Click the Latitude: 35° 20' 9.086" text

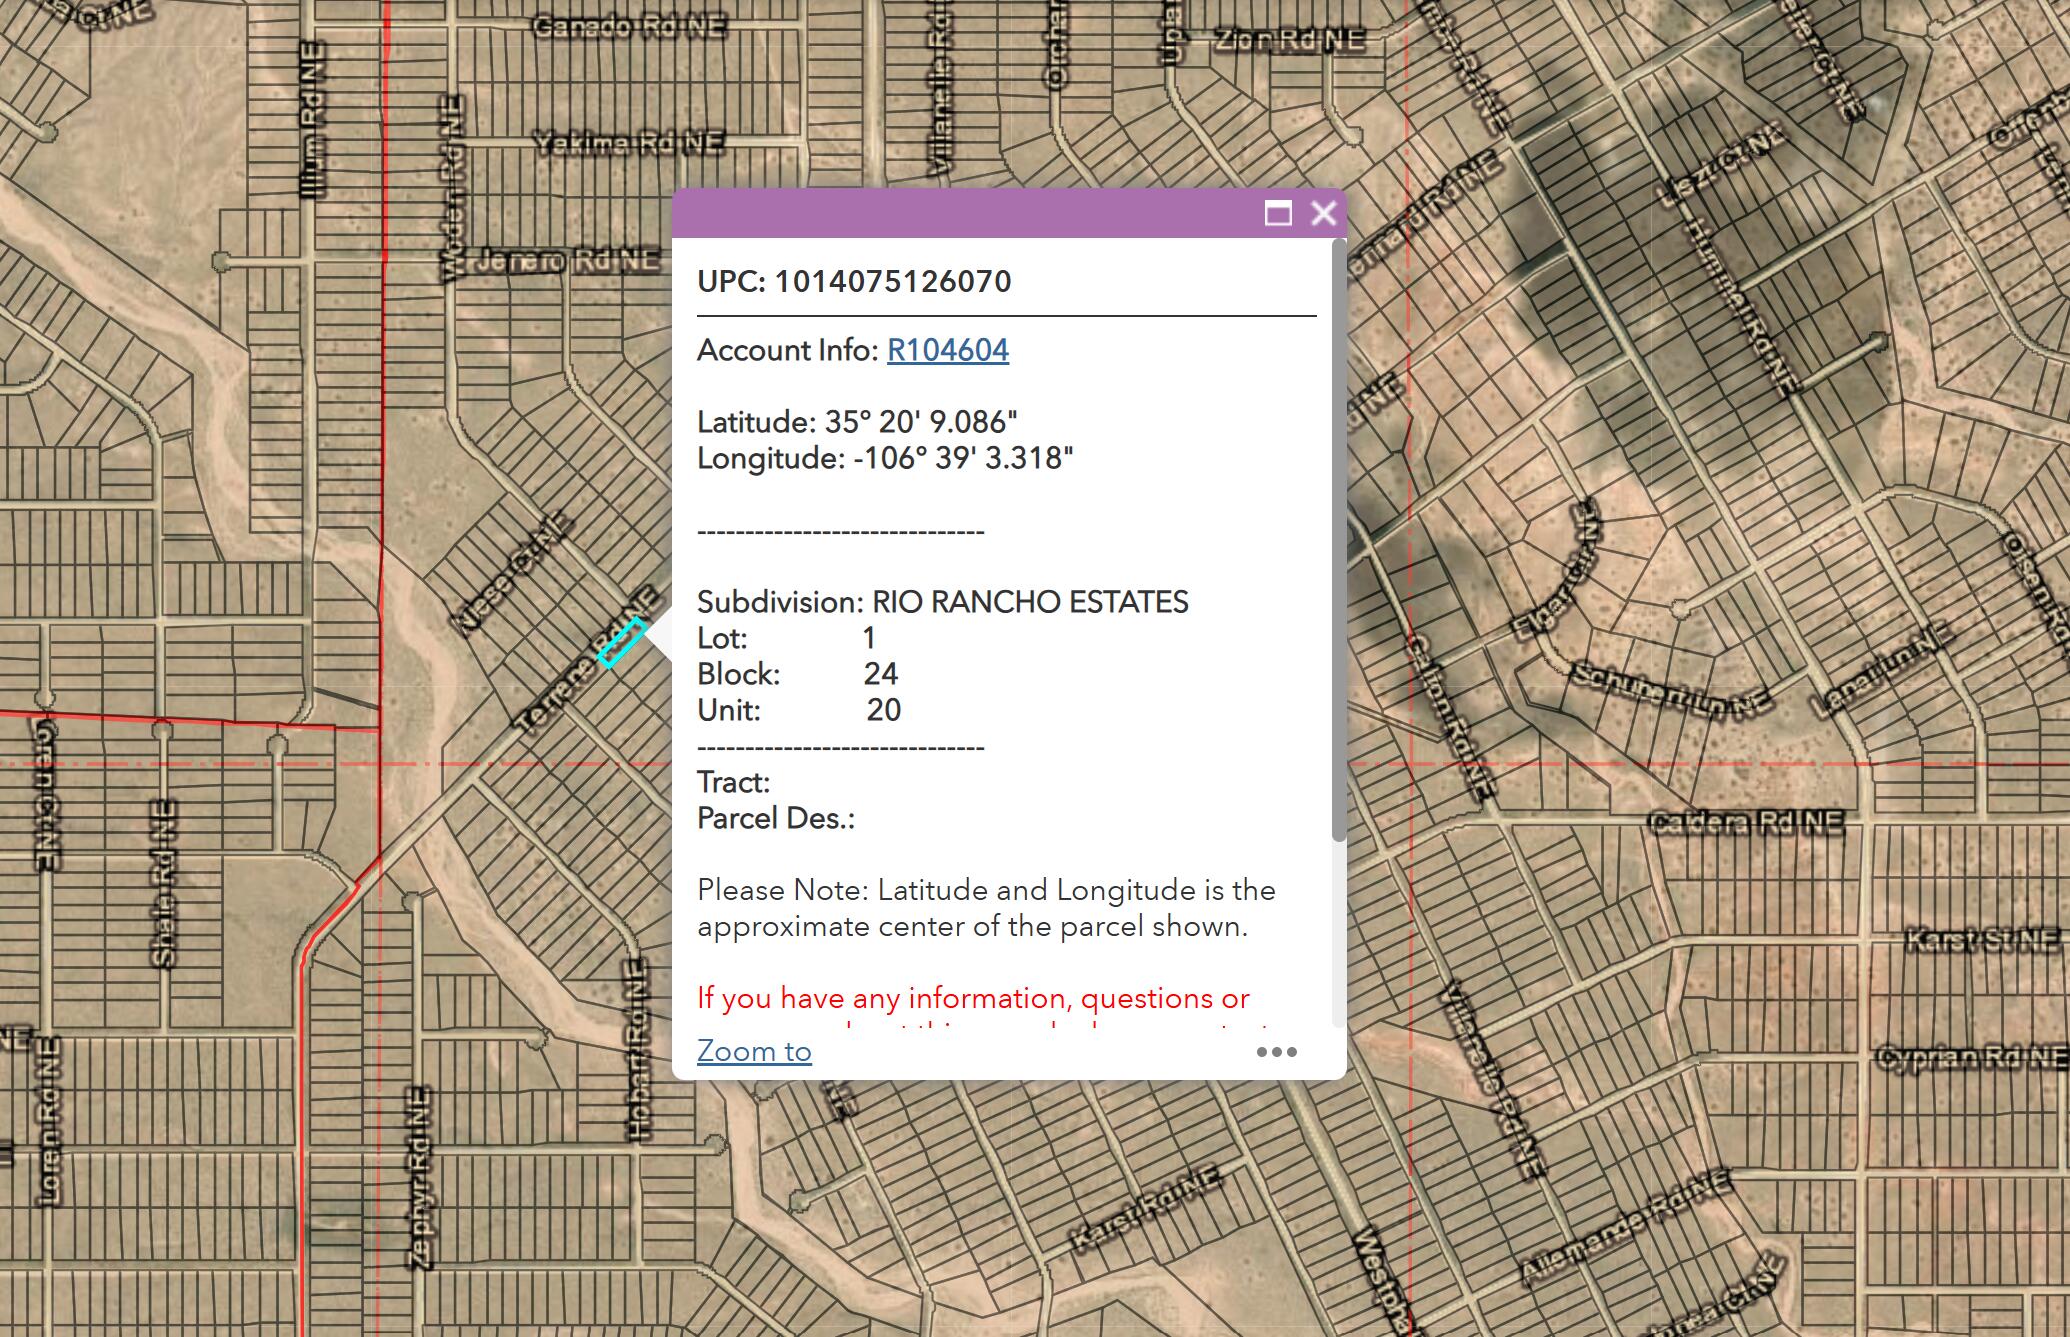click(x=857, y=422)
